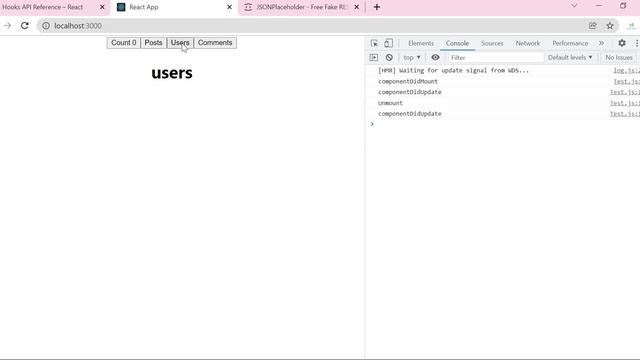
Task: View site information icon in address bar
Action: 46,26
